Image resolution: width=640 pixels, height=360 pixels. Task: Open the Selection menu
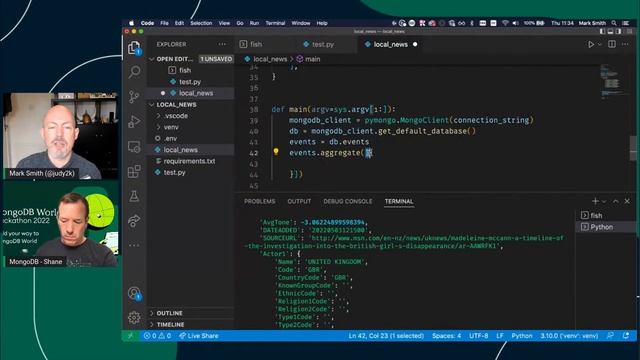click(x=201, y=23)
